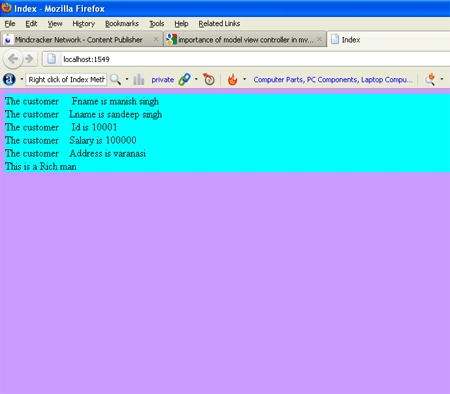Open the flame icon dropdown arrow
The height and width of the screenshot is (394, 450).
pyautogui.click(x=244, y=79)
